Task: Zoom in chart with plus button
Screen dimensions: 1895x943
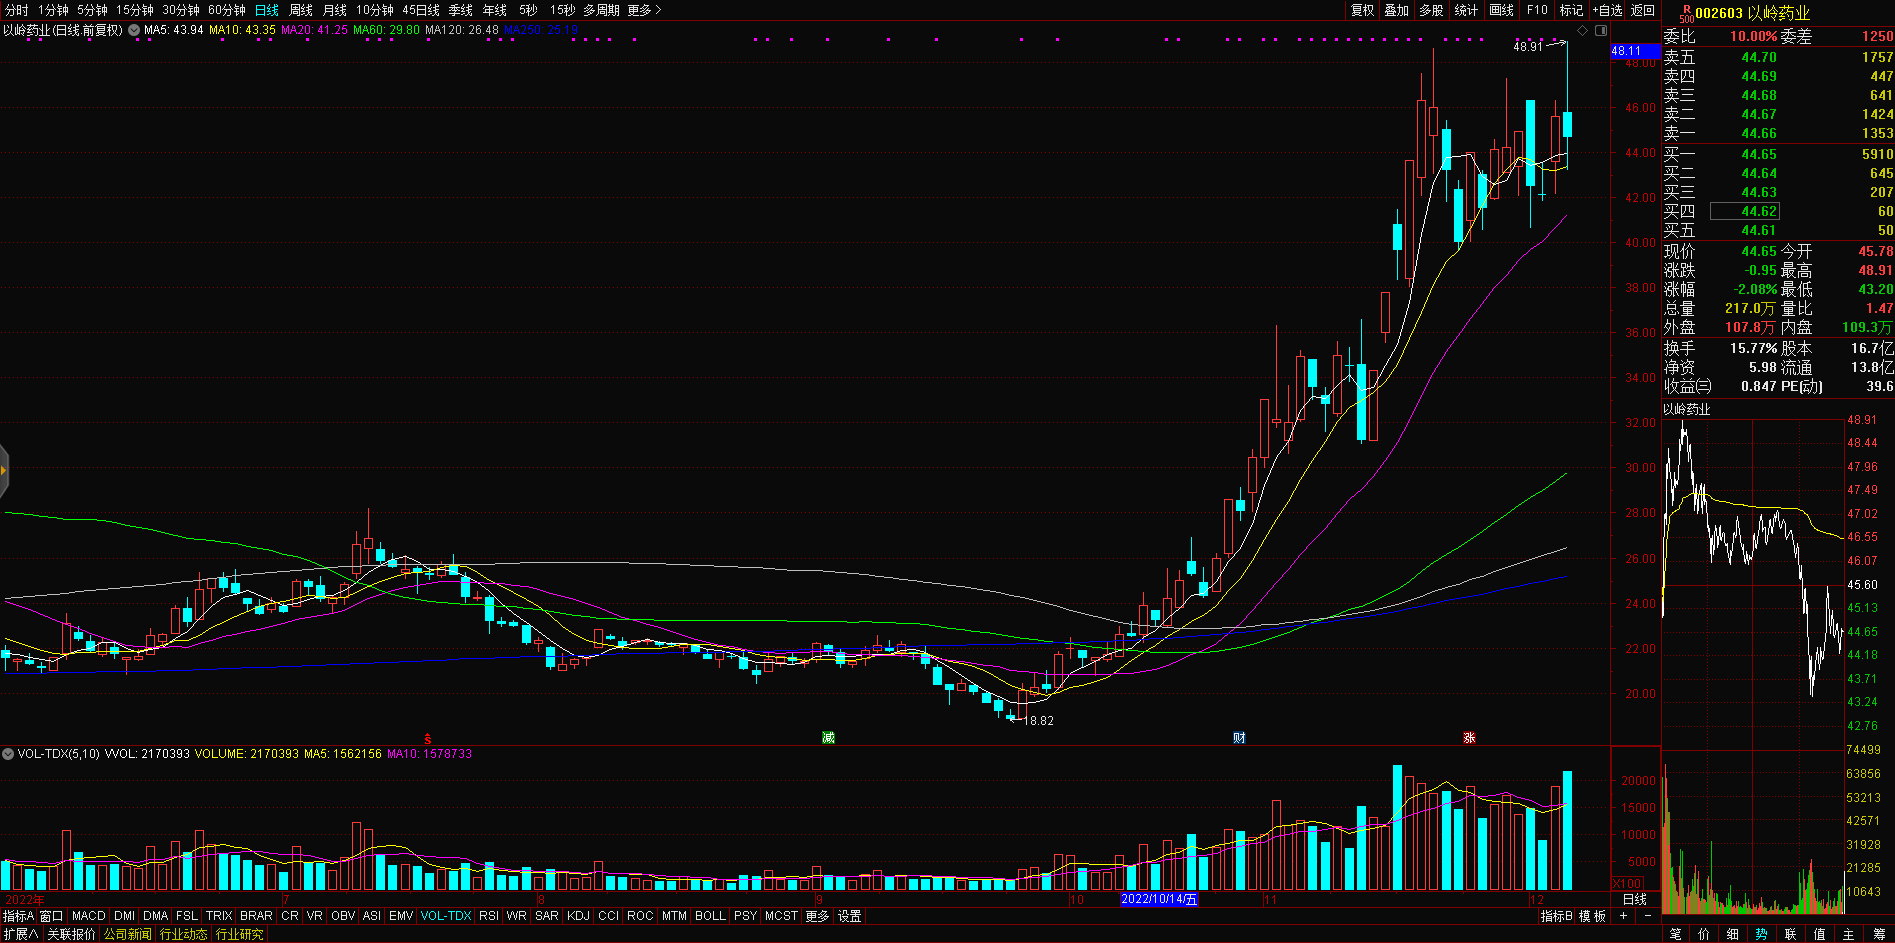Action: click(x=1623, y=916)
